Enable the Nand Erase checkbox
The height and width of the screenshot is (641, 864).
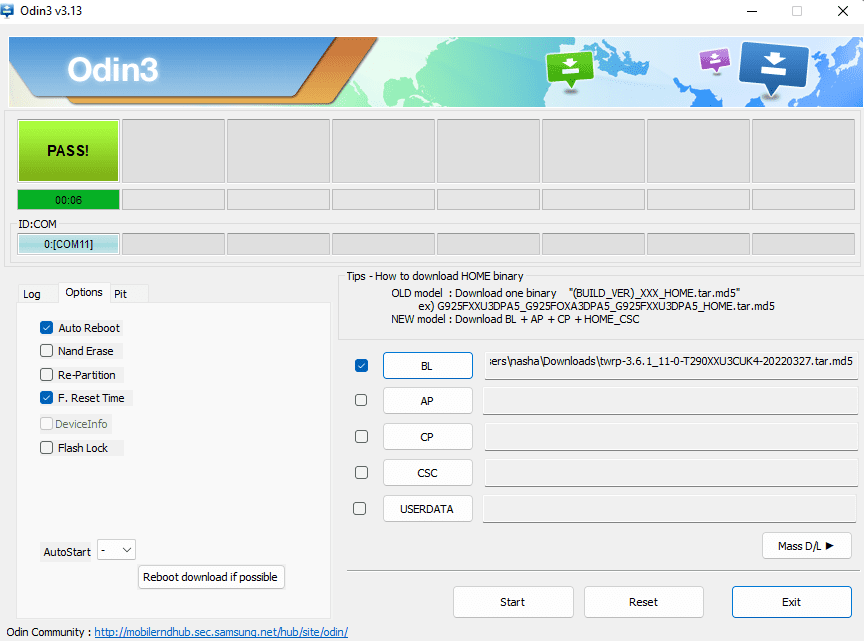47,351
